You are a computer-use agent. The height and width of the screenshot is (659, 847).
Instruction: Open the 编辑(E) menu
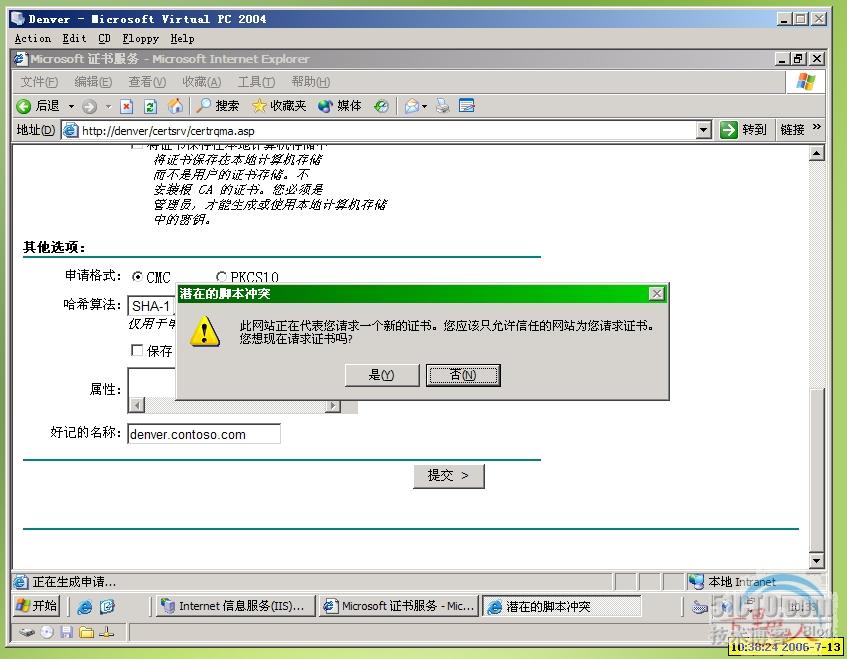[x=93, y=82]
